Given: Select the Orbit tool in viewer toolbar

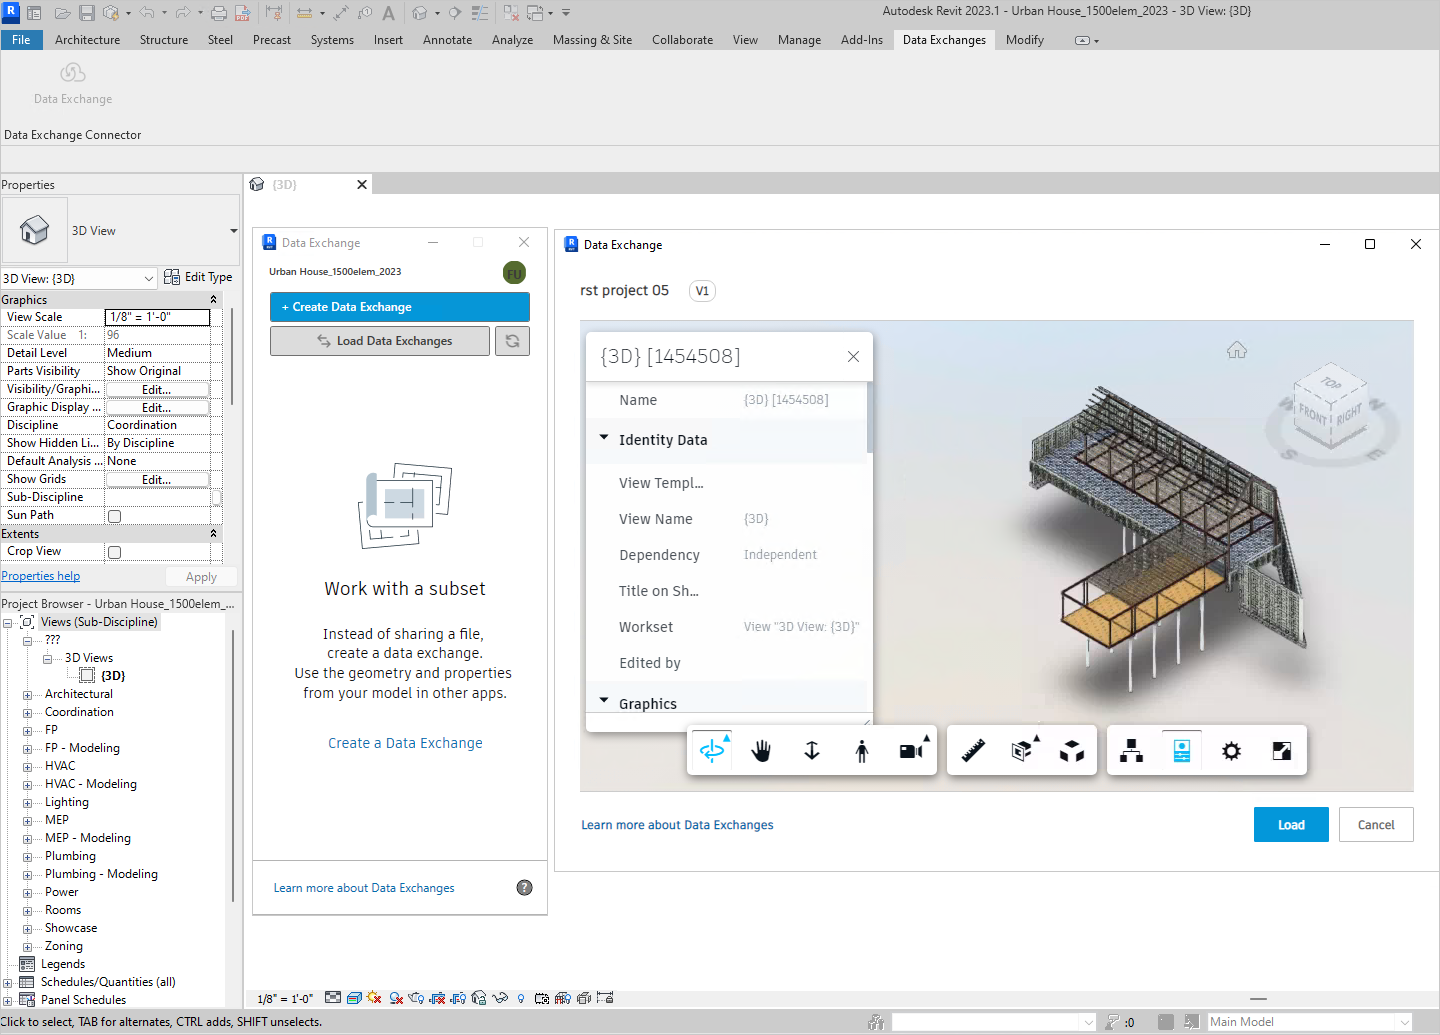Looking at the screenshot, I should coord(712,750).
